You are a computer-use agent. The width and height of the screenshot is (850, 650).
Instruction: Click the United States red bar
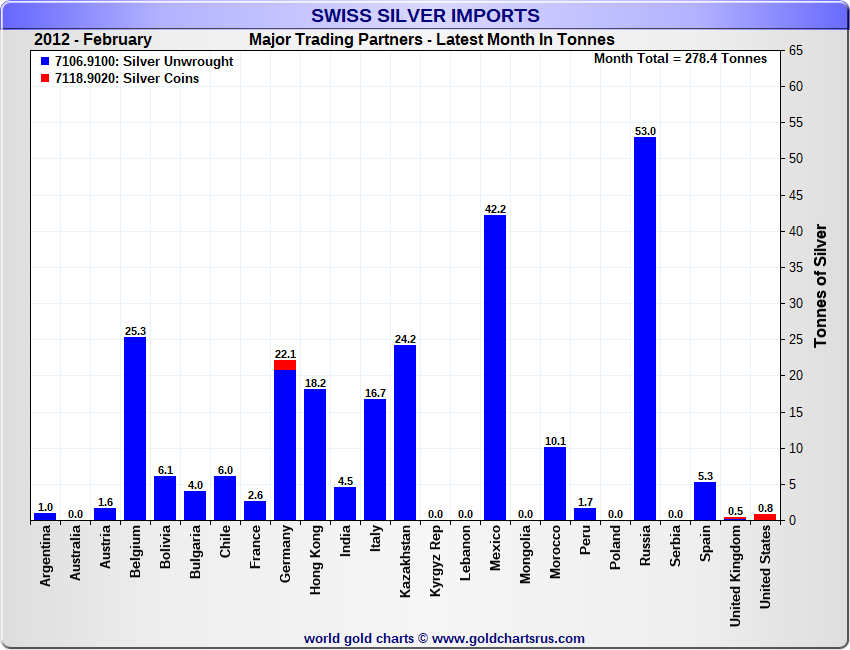point(765,517)
